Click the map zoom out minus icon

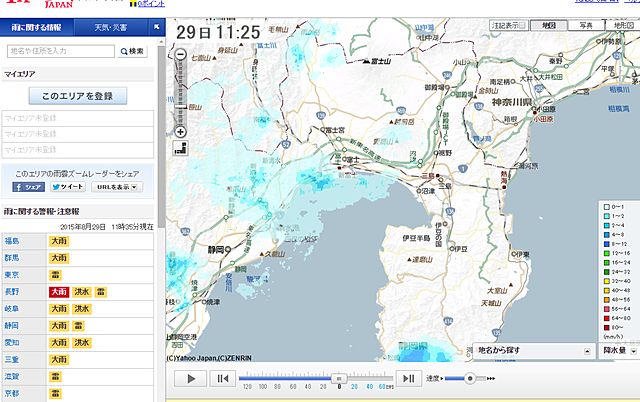(x=180, y=55)
